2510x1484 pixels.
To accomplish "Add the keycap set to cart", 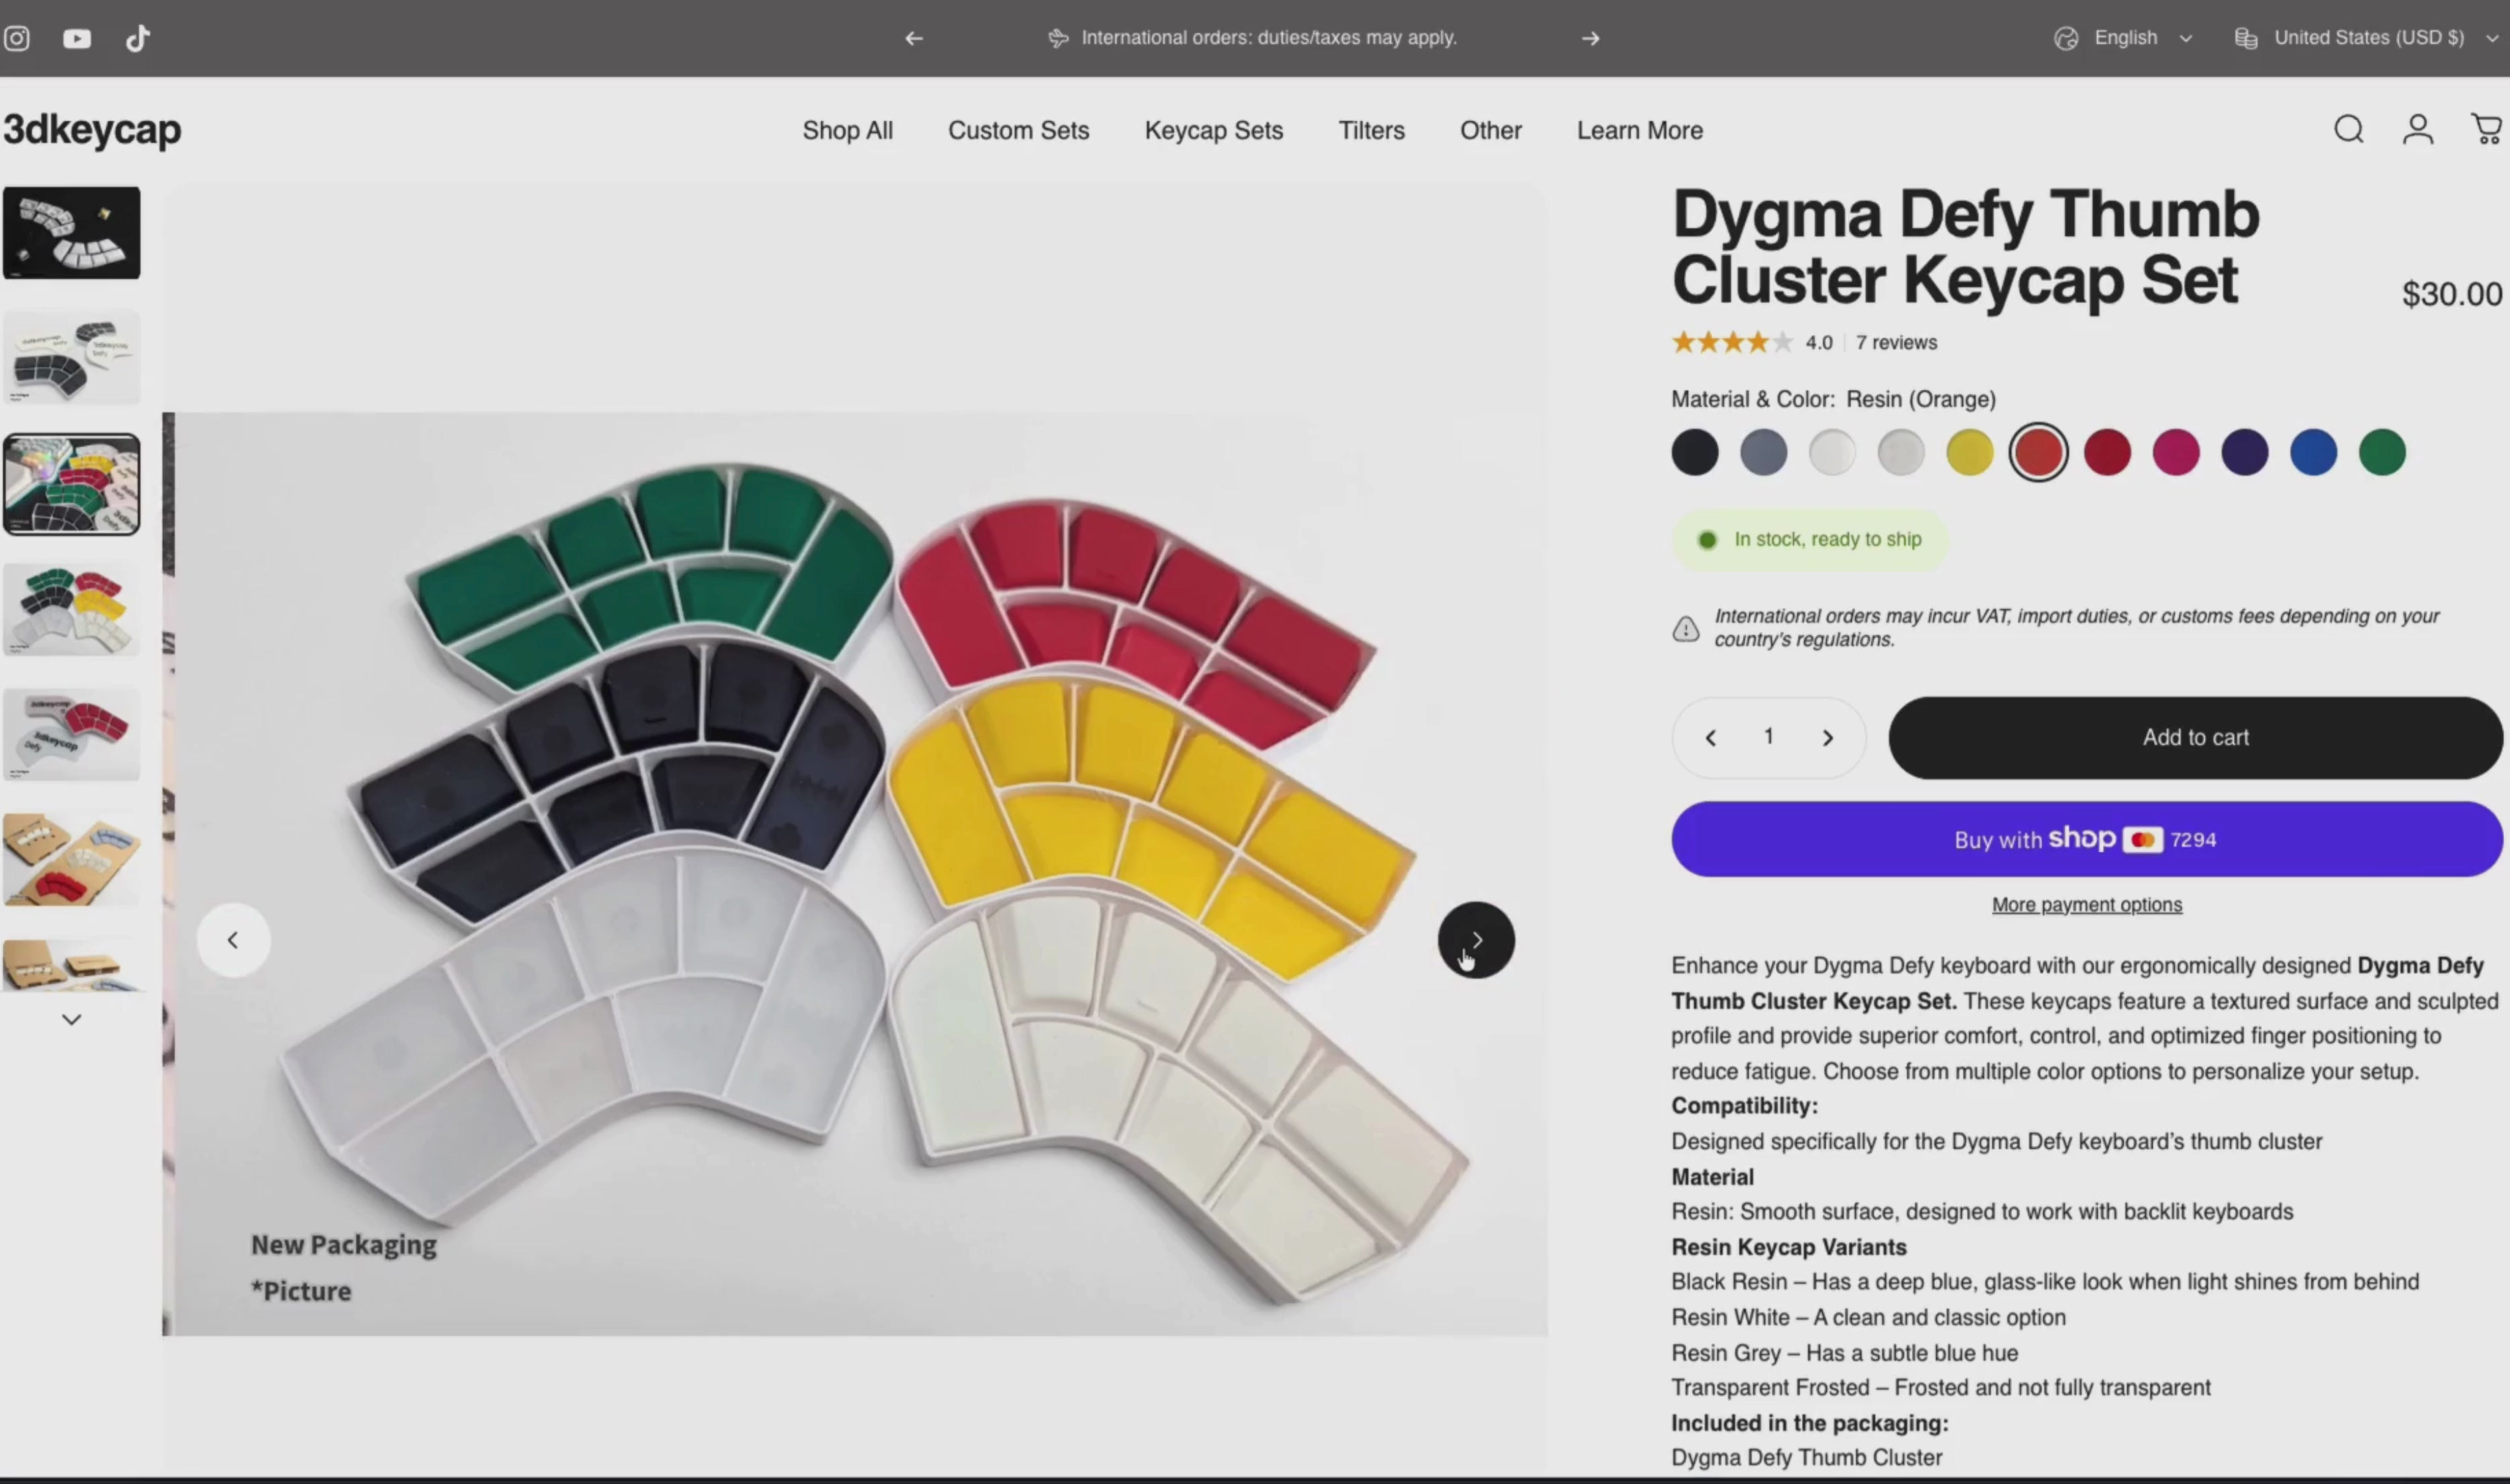I will (x=2195, y=738).
